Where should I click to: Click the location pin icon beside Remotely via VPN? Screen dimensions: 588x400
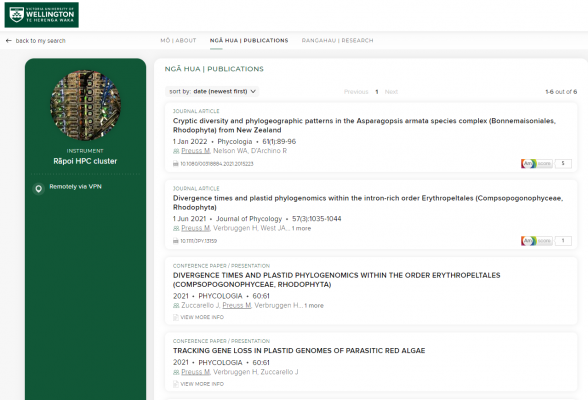click(38, 189)
